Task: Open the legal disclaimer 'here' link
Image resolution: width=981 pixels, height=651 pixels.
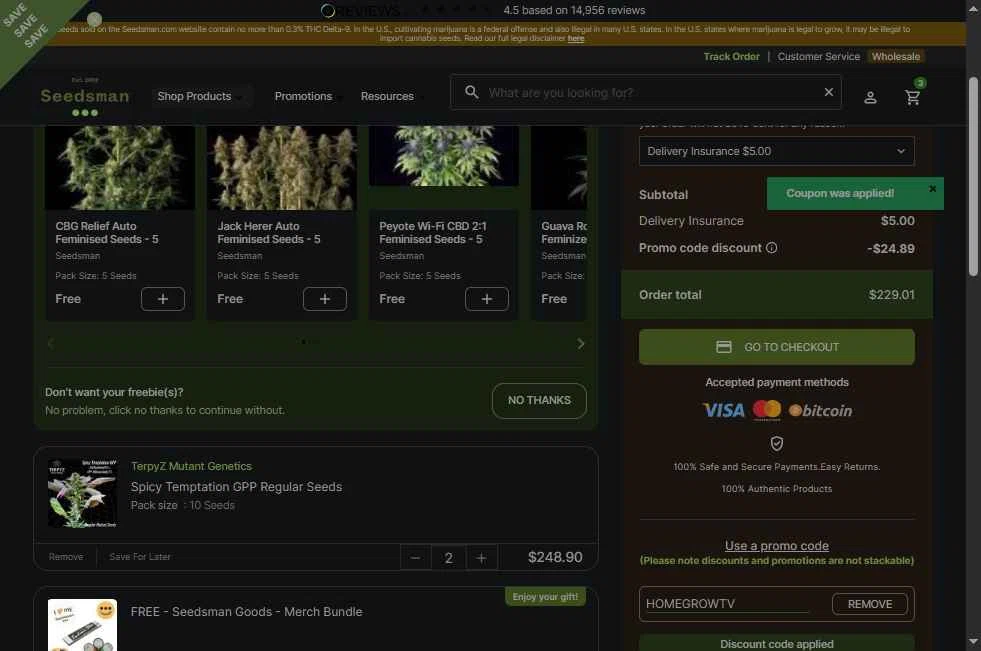Action: pos(576,39)
